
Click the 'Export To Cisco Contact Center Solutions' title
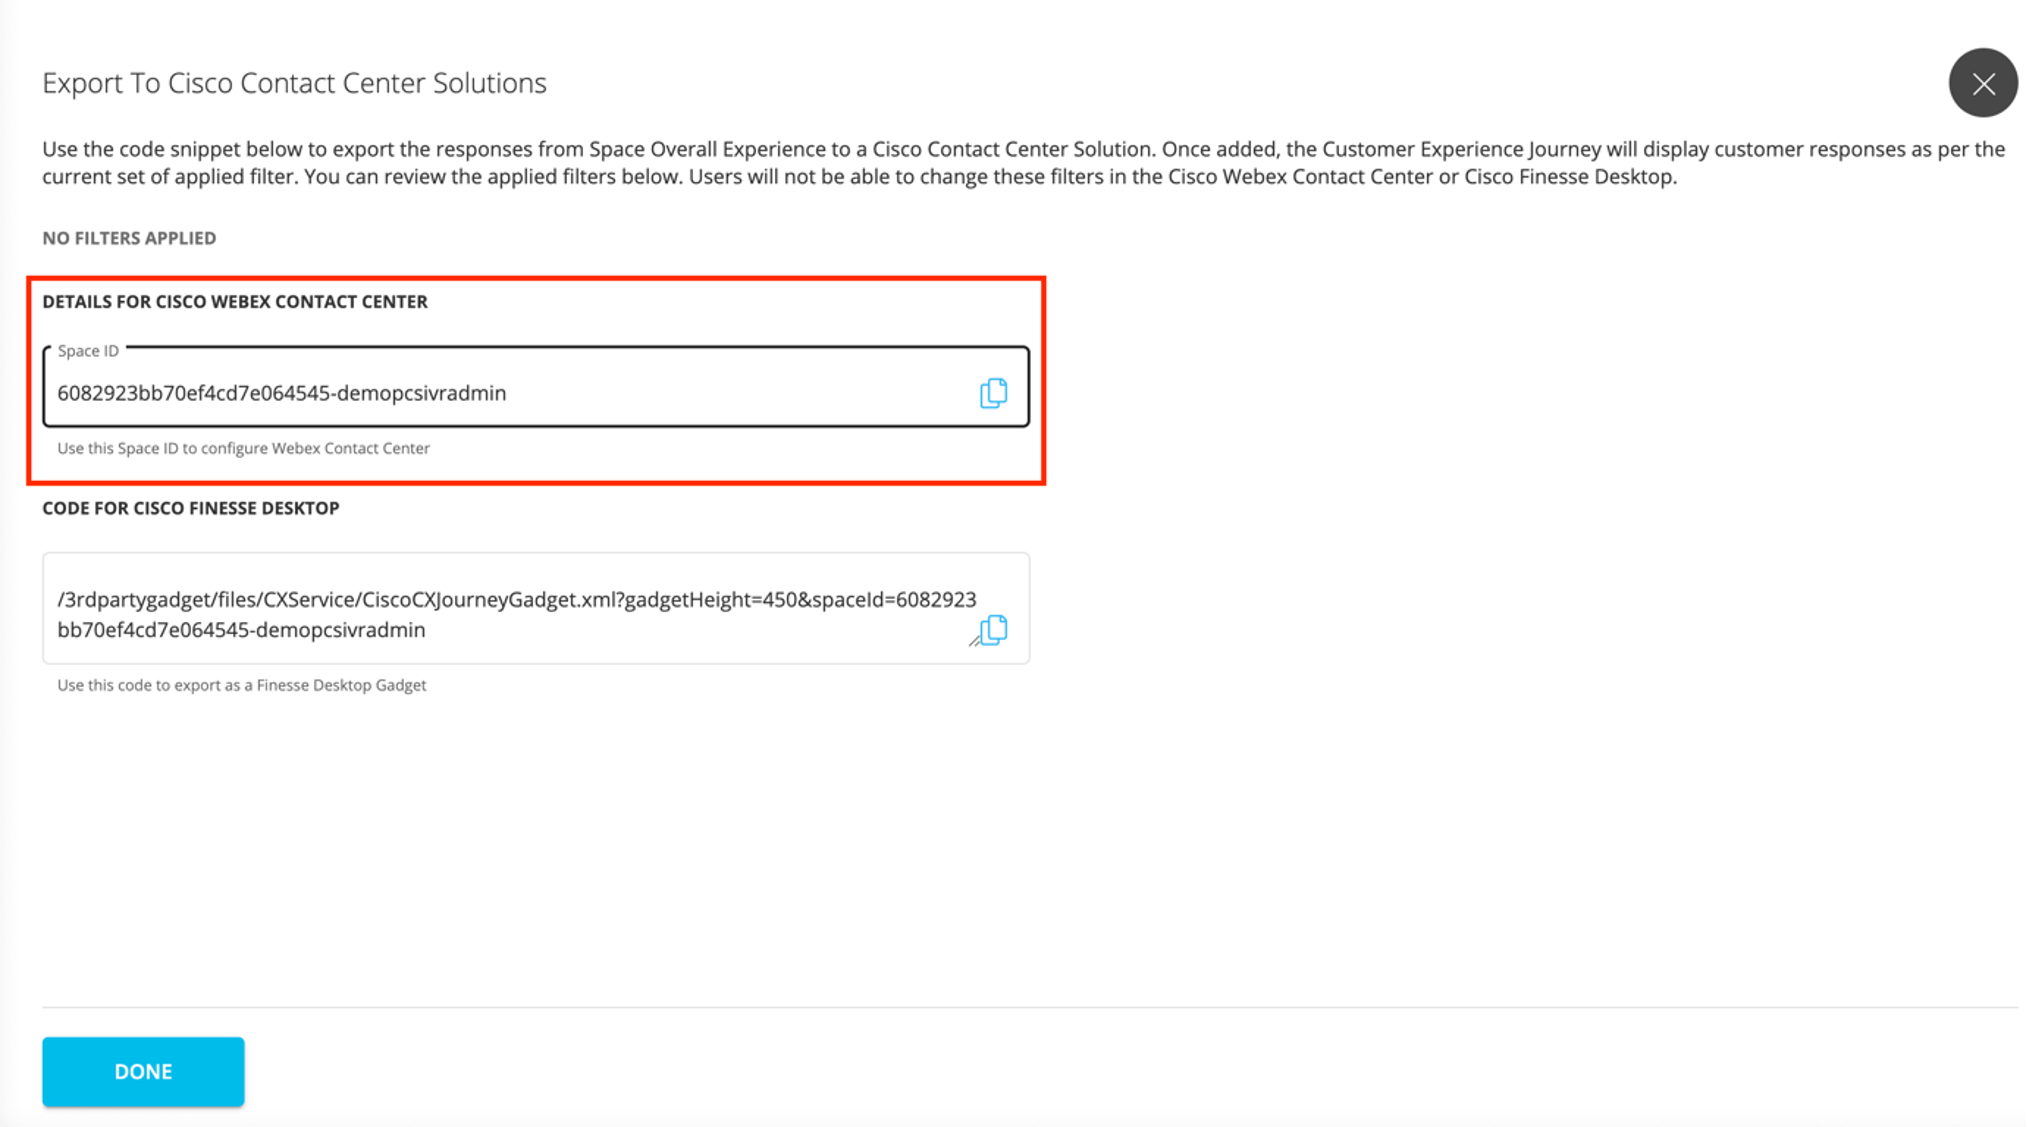click(x=294, y=83)
